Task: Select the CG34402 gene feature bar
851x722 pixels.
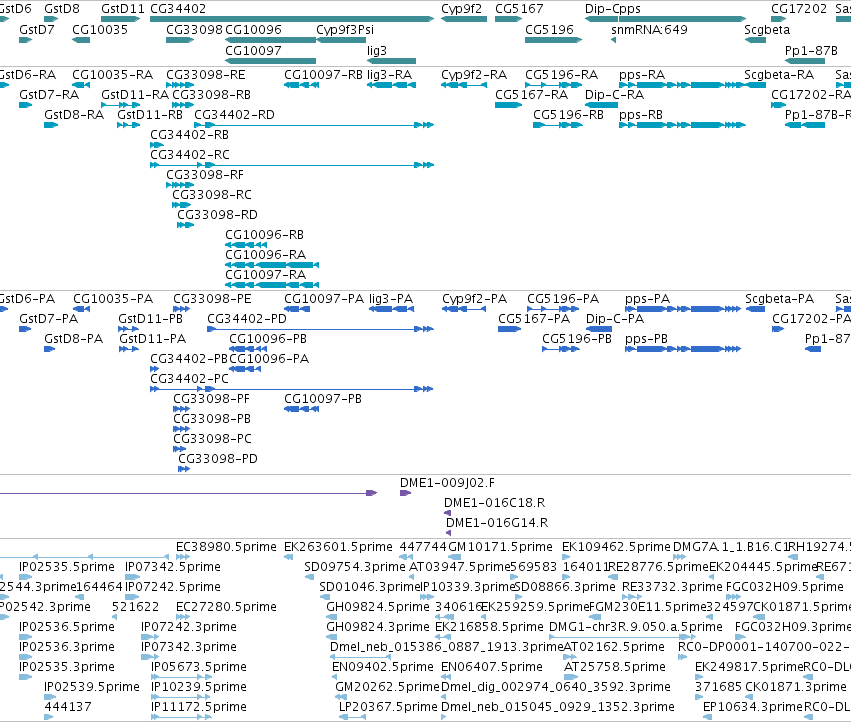Action: pyautogui.click(x=292, y=19)
